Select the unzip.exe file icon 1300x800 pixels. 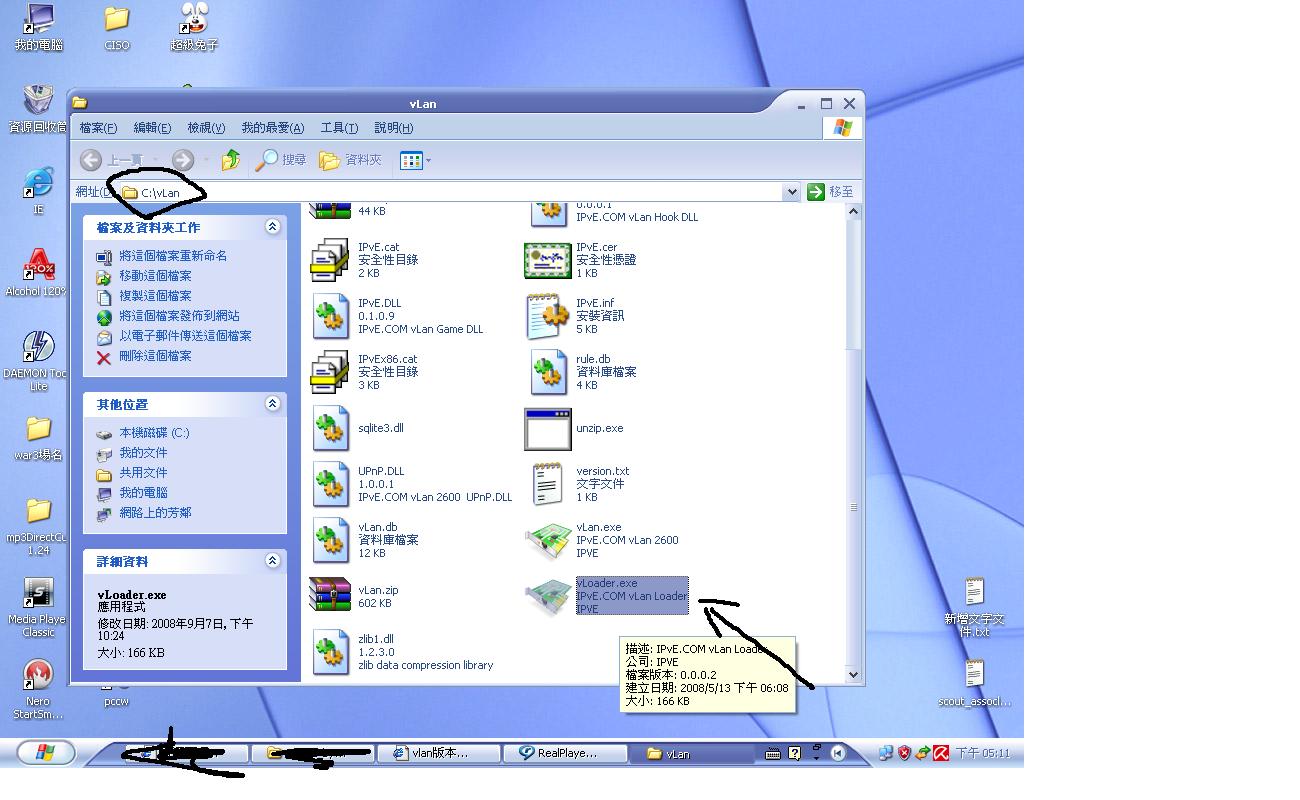(548, 429)
